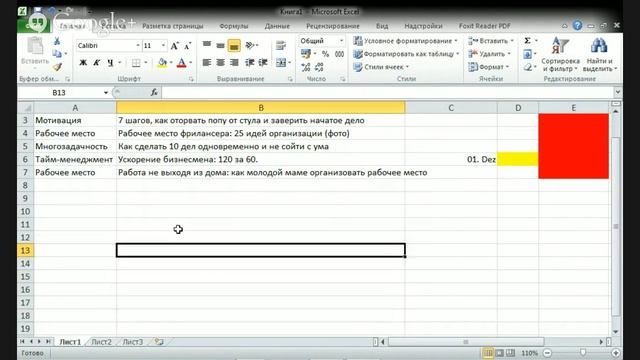Apply thousands separator 000 format
Image resolution: width=640 pixels, height=360 pixels.
339,54
